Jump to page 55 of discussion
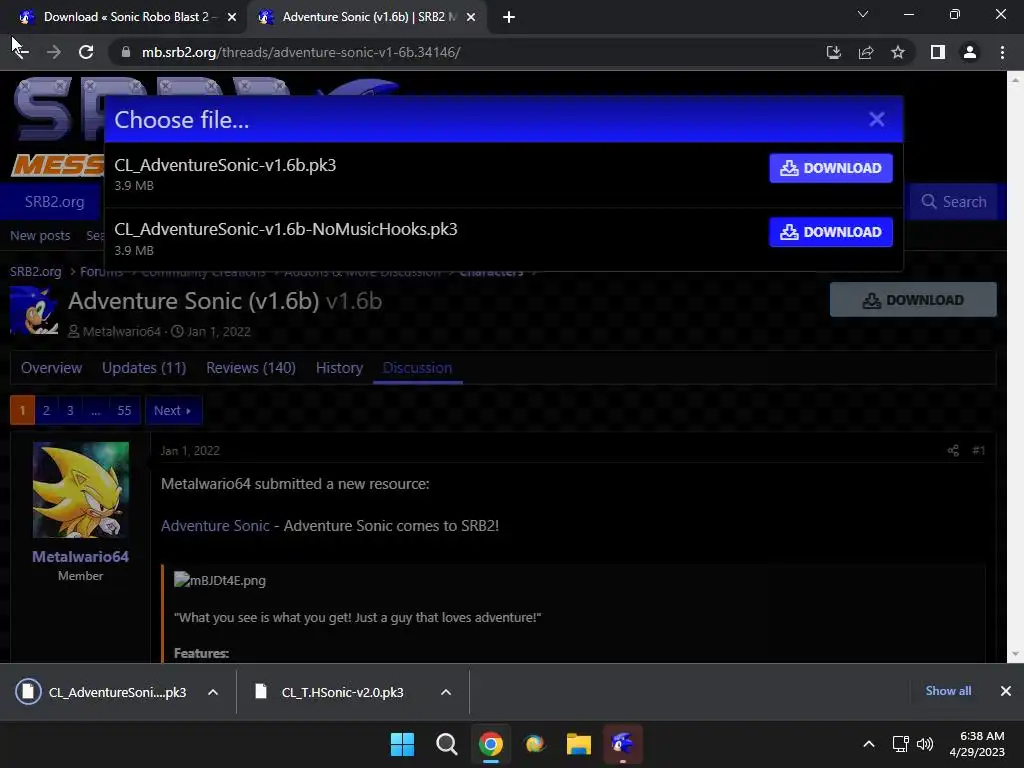 click(124, 410)
